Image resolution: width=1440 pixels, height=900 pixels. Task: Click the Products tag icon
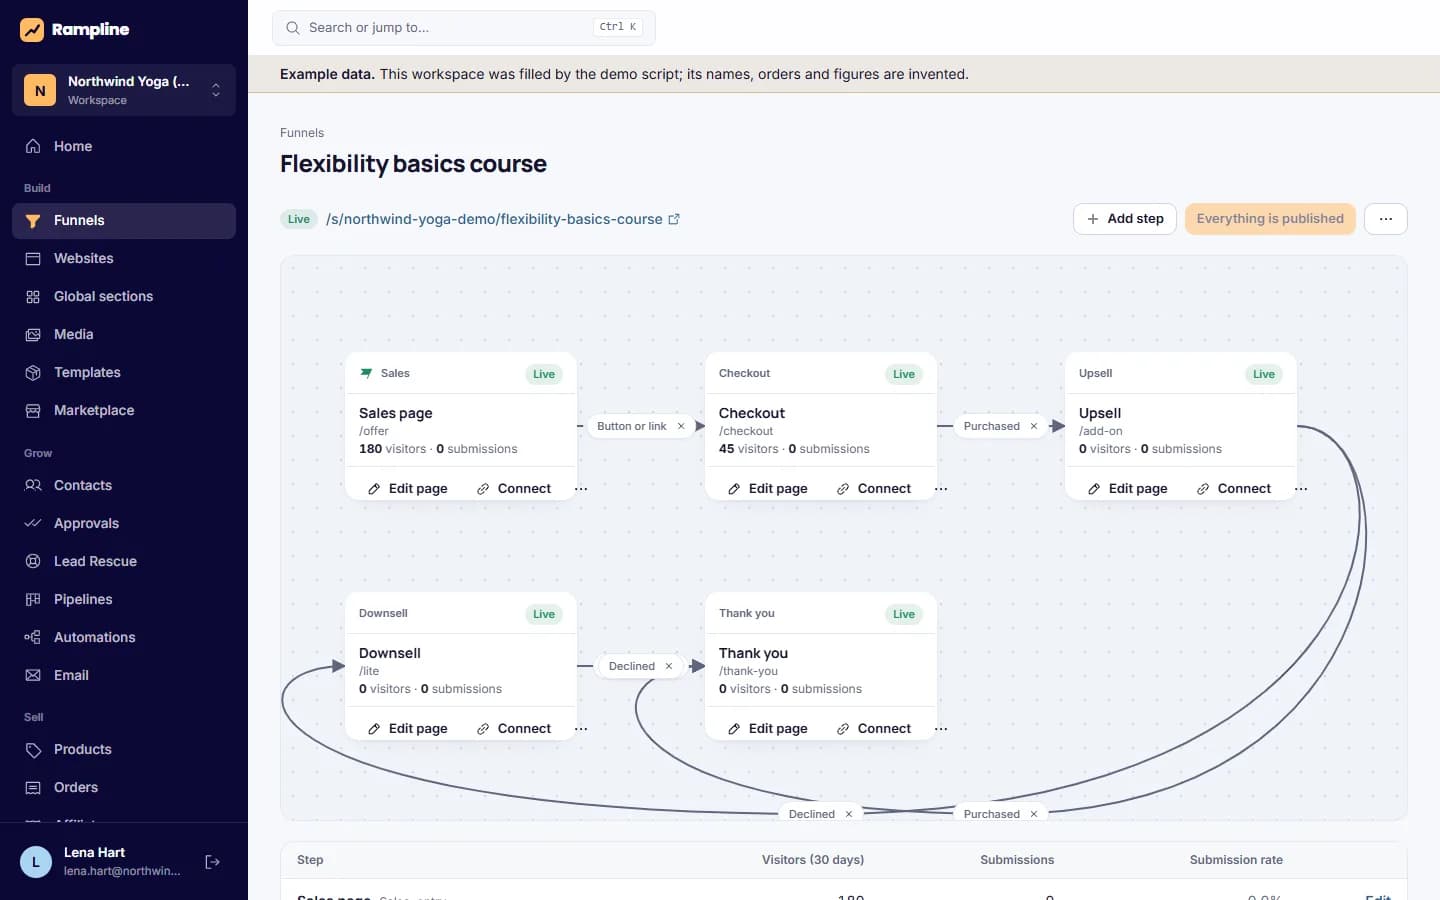point(33,749)
